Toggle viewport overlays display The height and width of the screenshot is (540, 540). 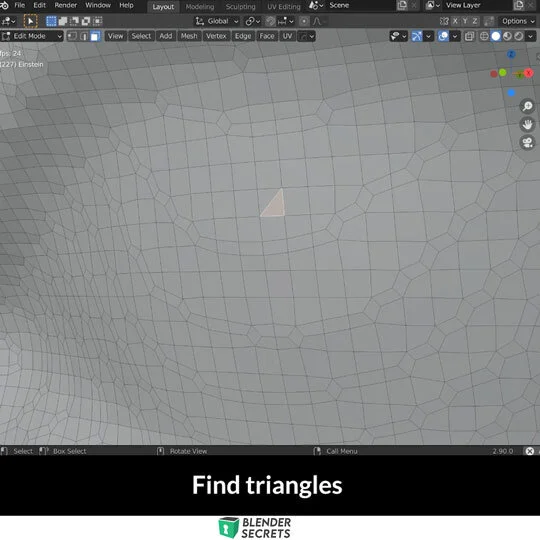point(443,36)
